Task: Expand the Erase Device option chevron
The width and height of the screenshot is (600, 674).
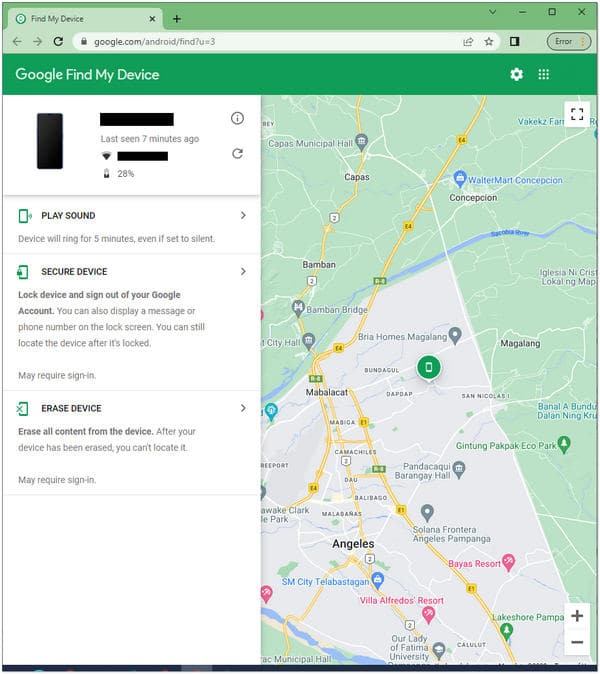Action: (243, 408)
